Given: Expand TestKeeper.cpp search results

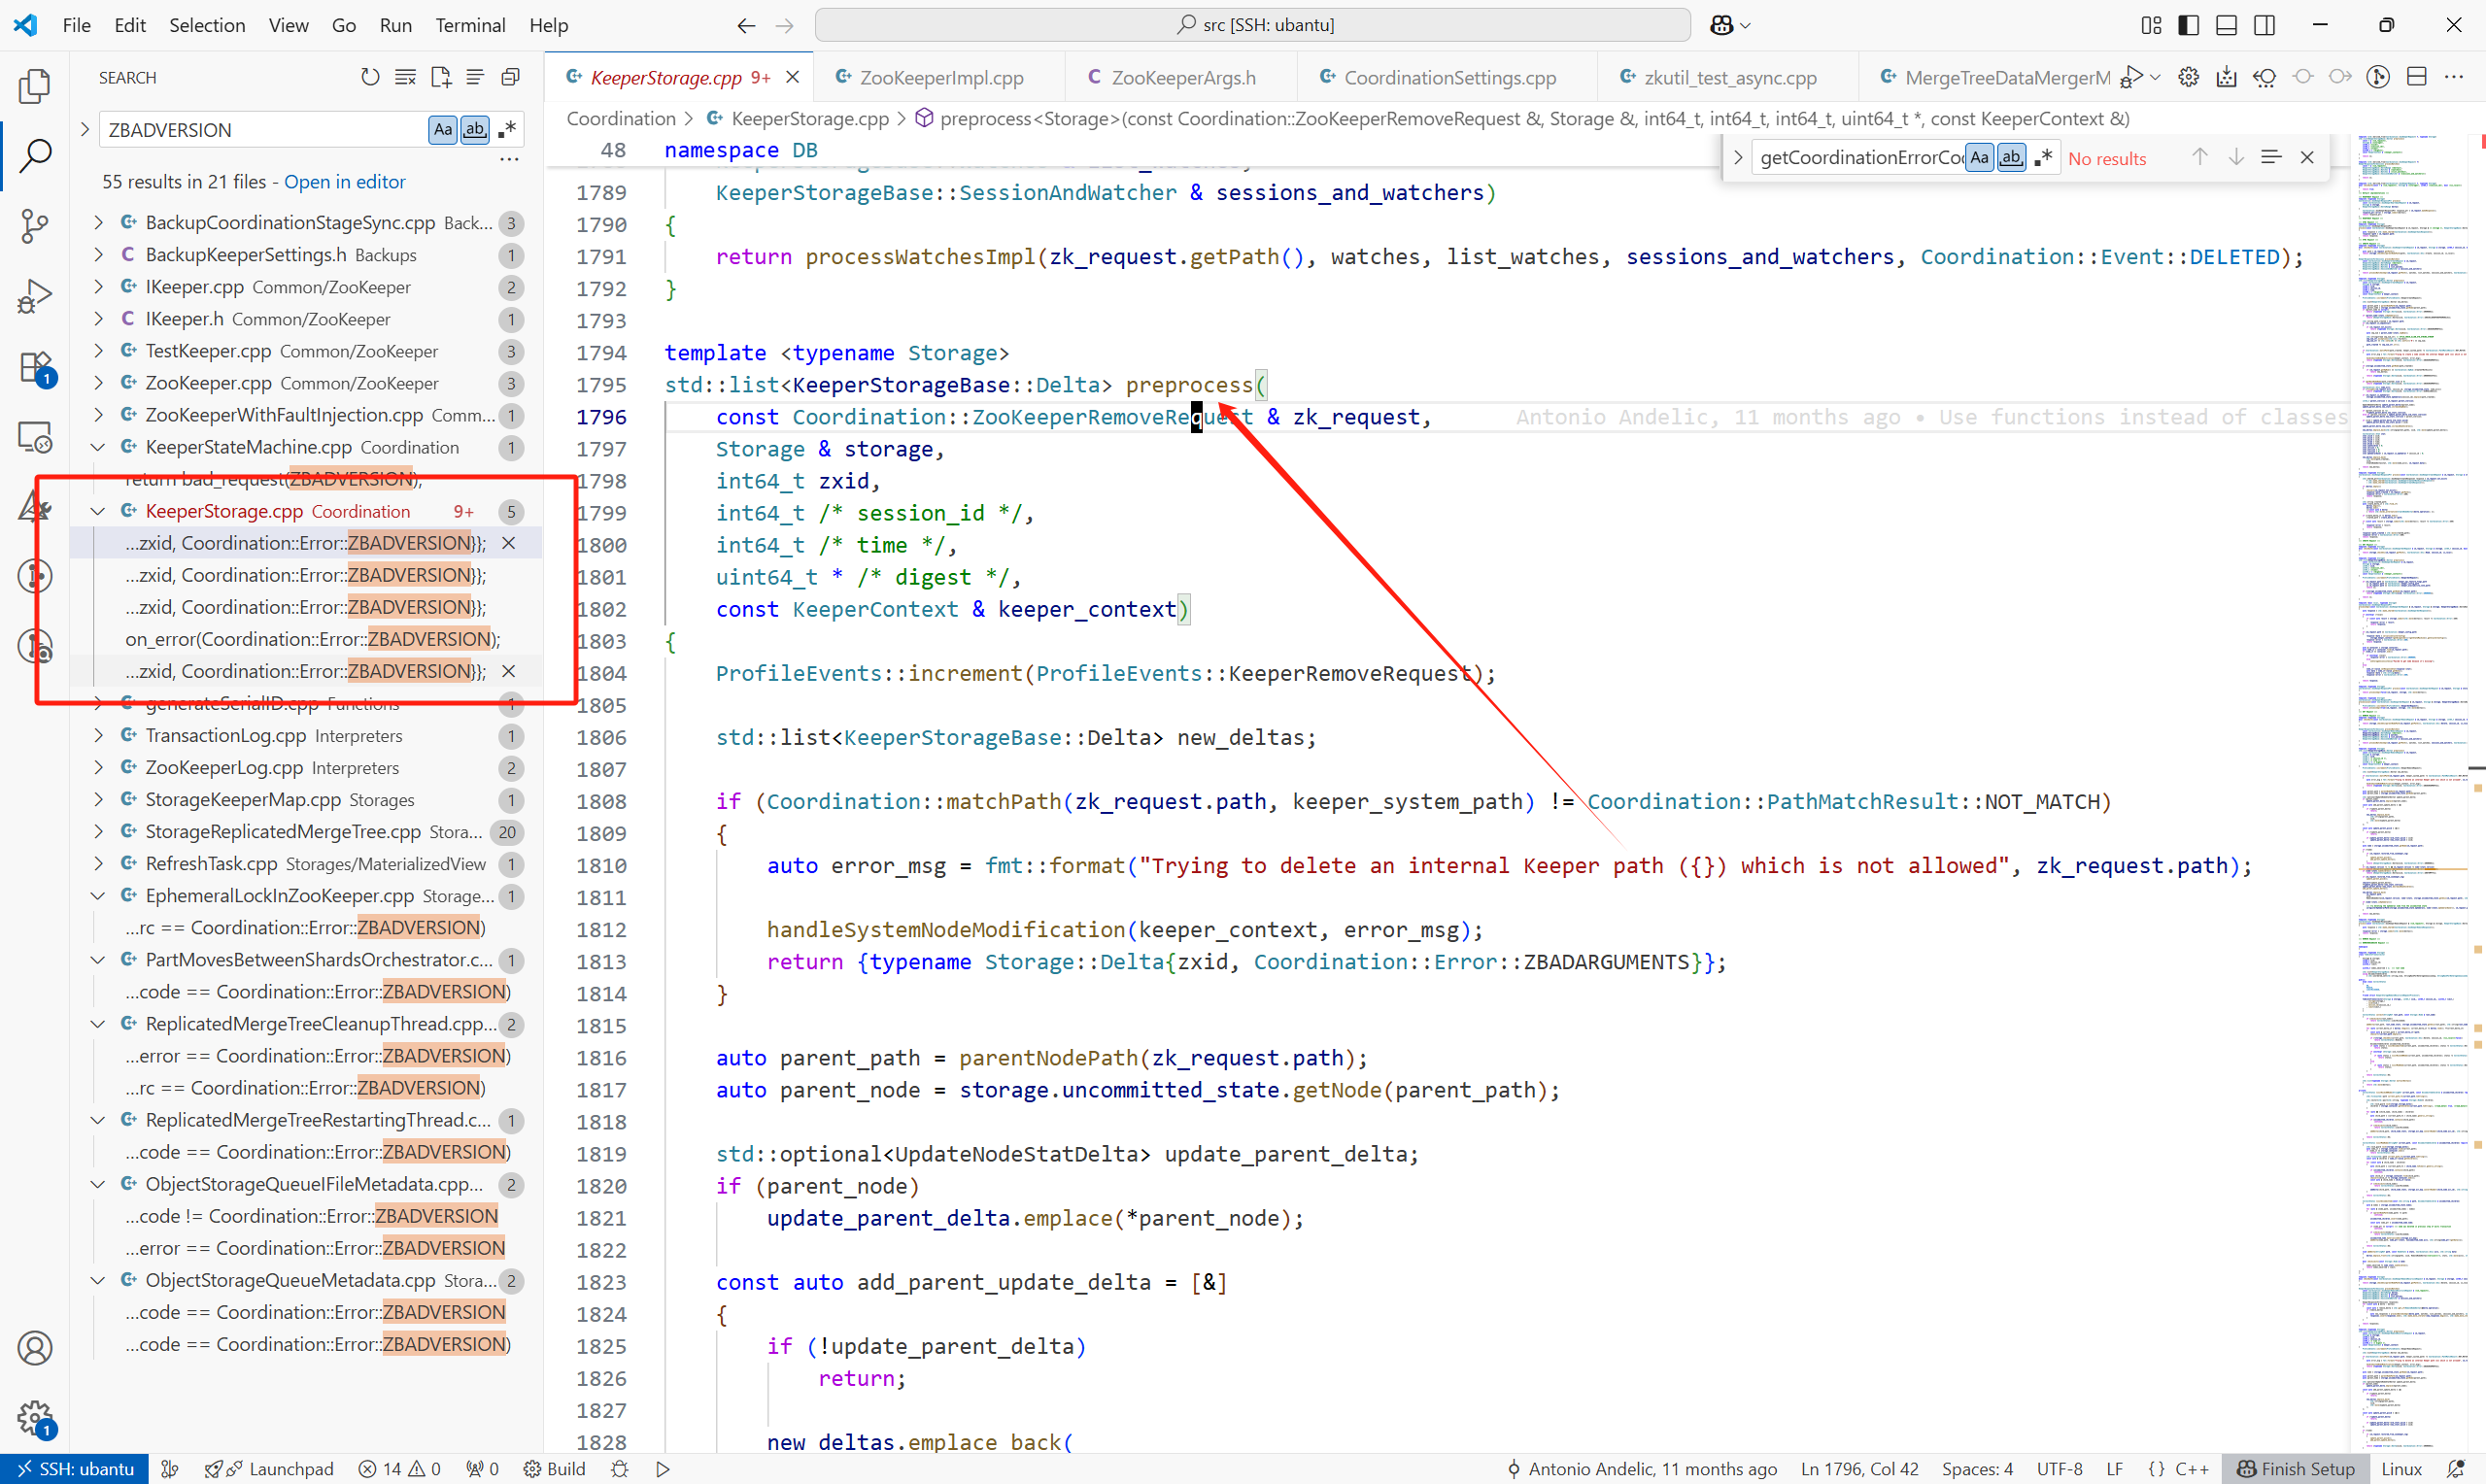Looking at the screenshot, I should point(98,351).
